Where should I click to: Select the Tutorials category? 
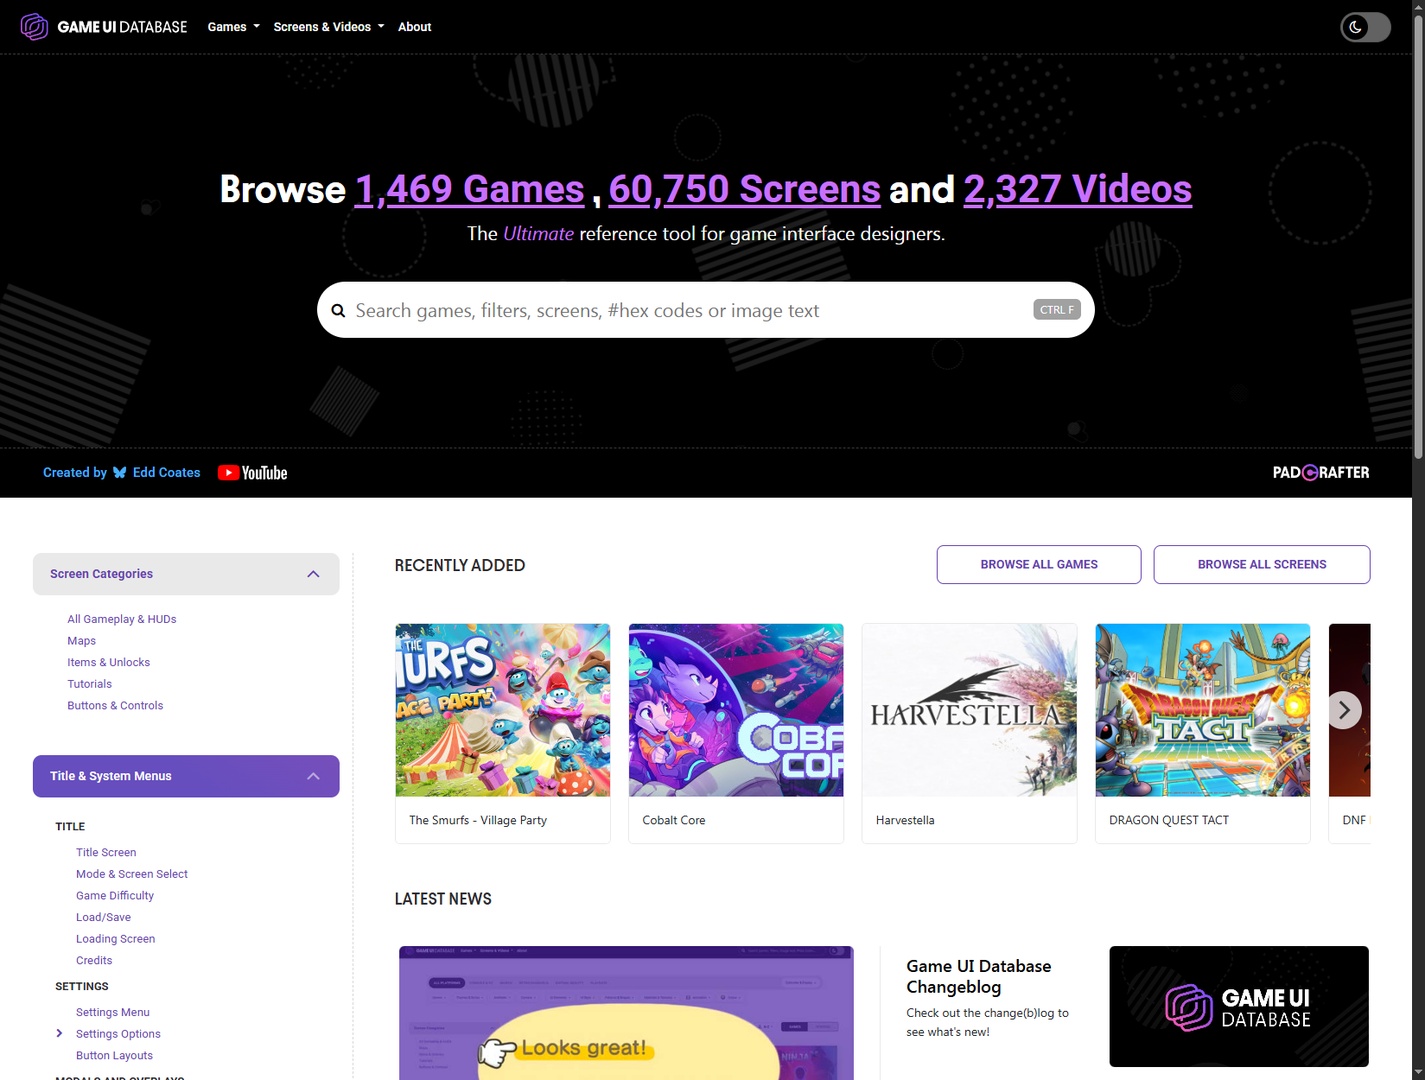[90, 684]
